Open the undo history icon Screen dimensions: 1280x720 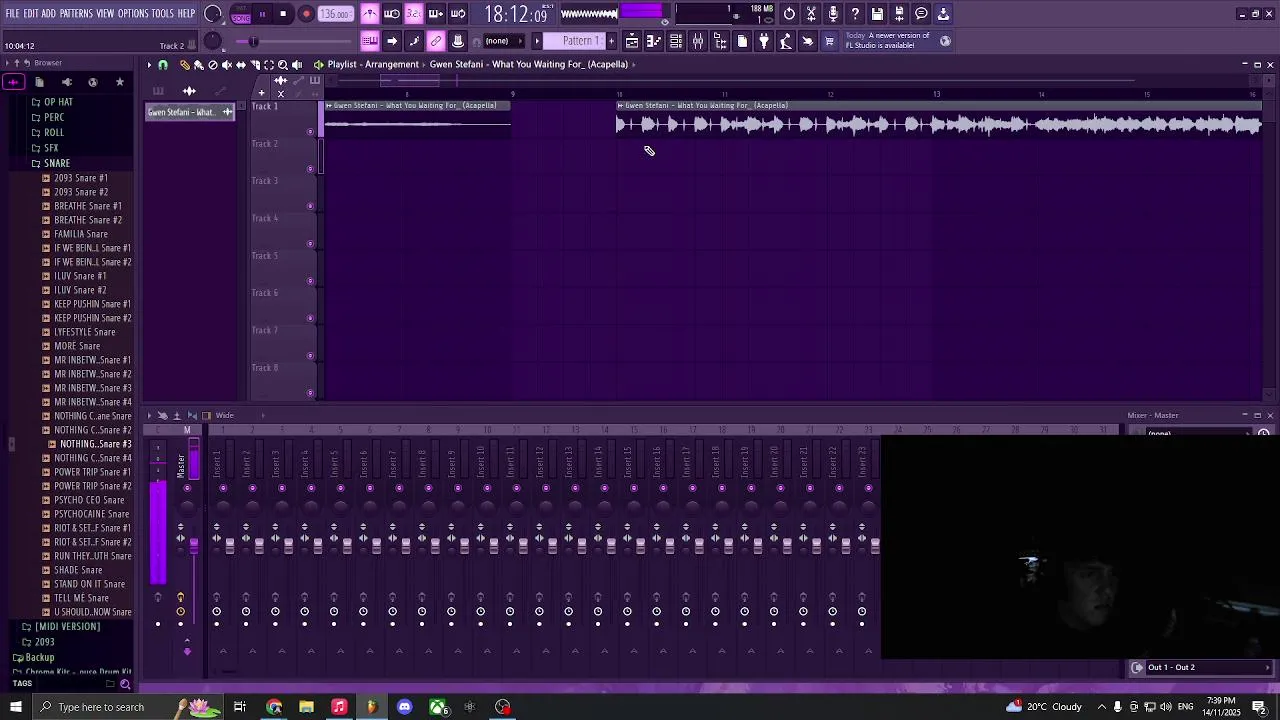[789, 14]
